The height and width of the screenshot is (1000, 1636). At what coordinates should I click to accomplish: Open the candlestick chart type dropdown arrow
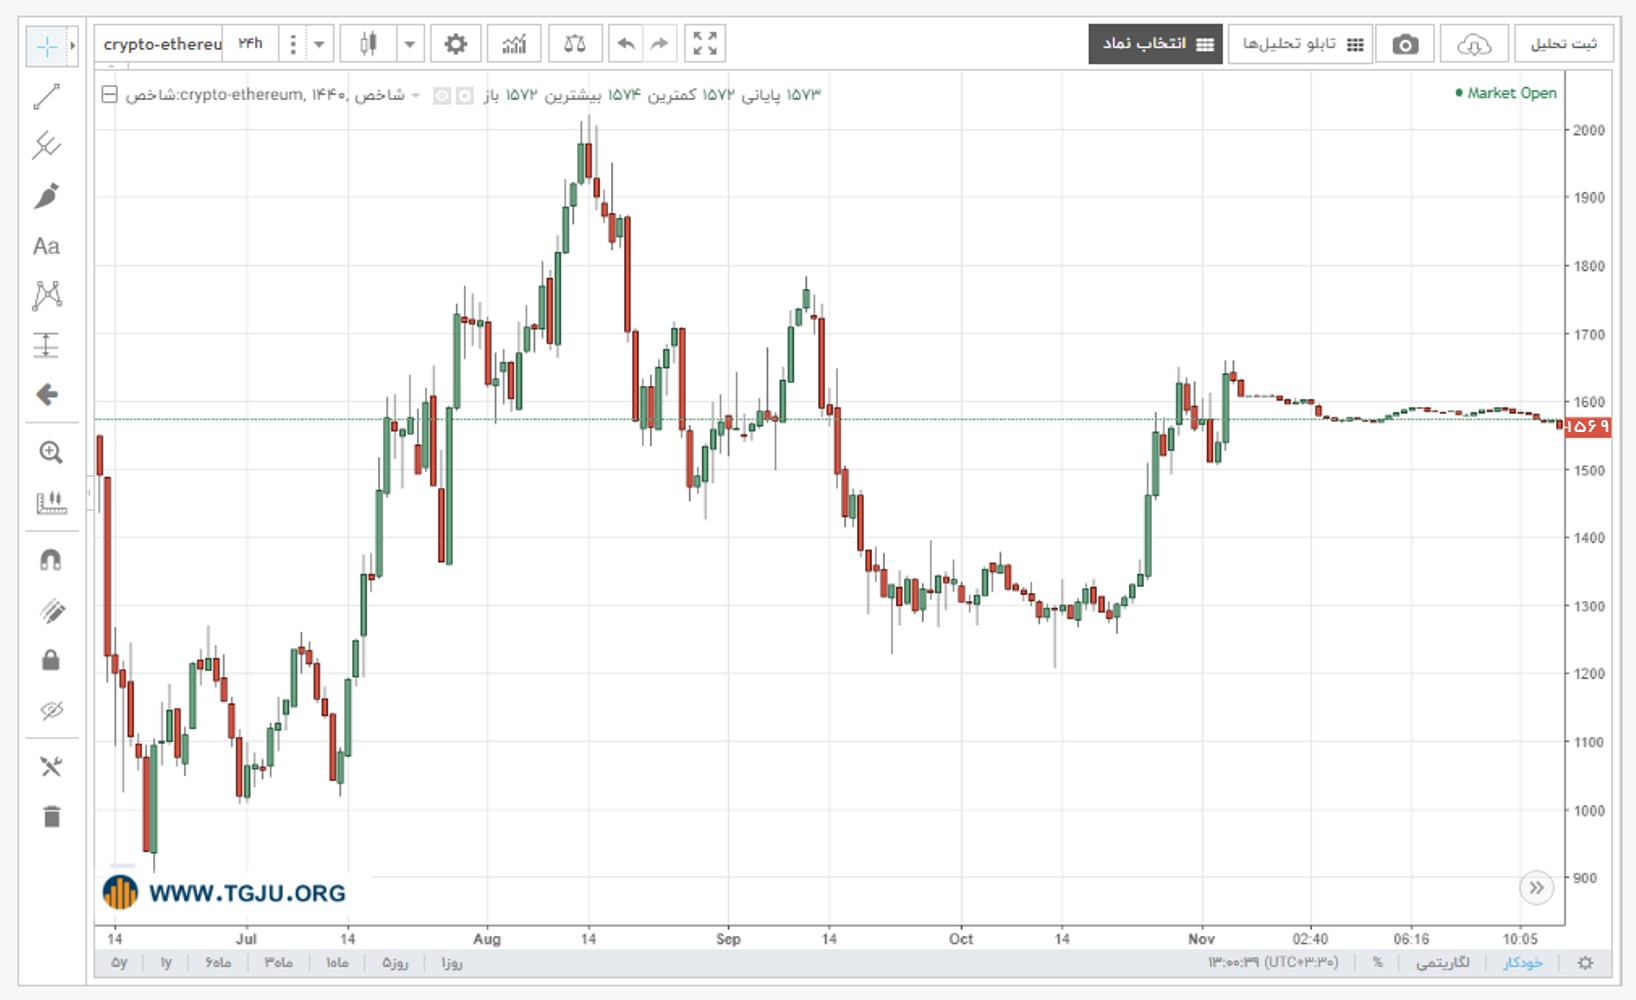point(409,44)
